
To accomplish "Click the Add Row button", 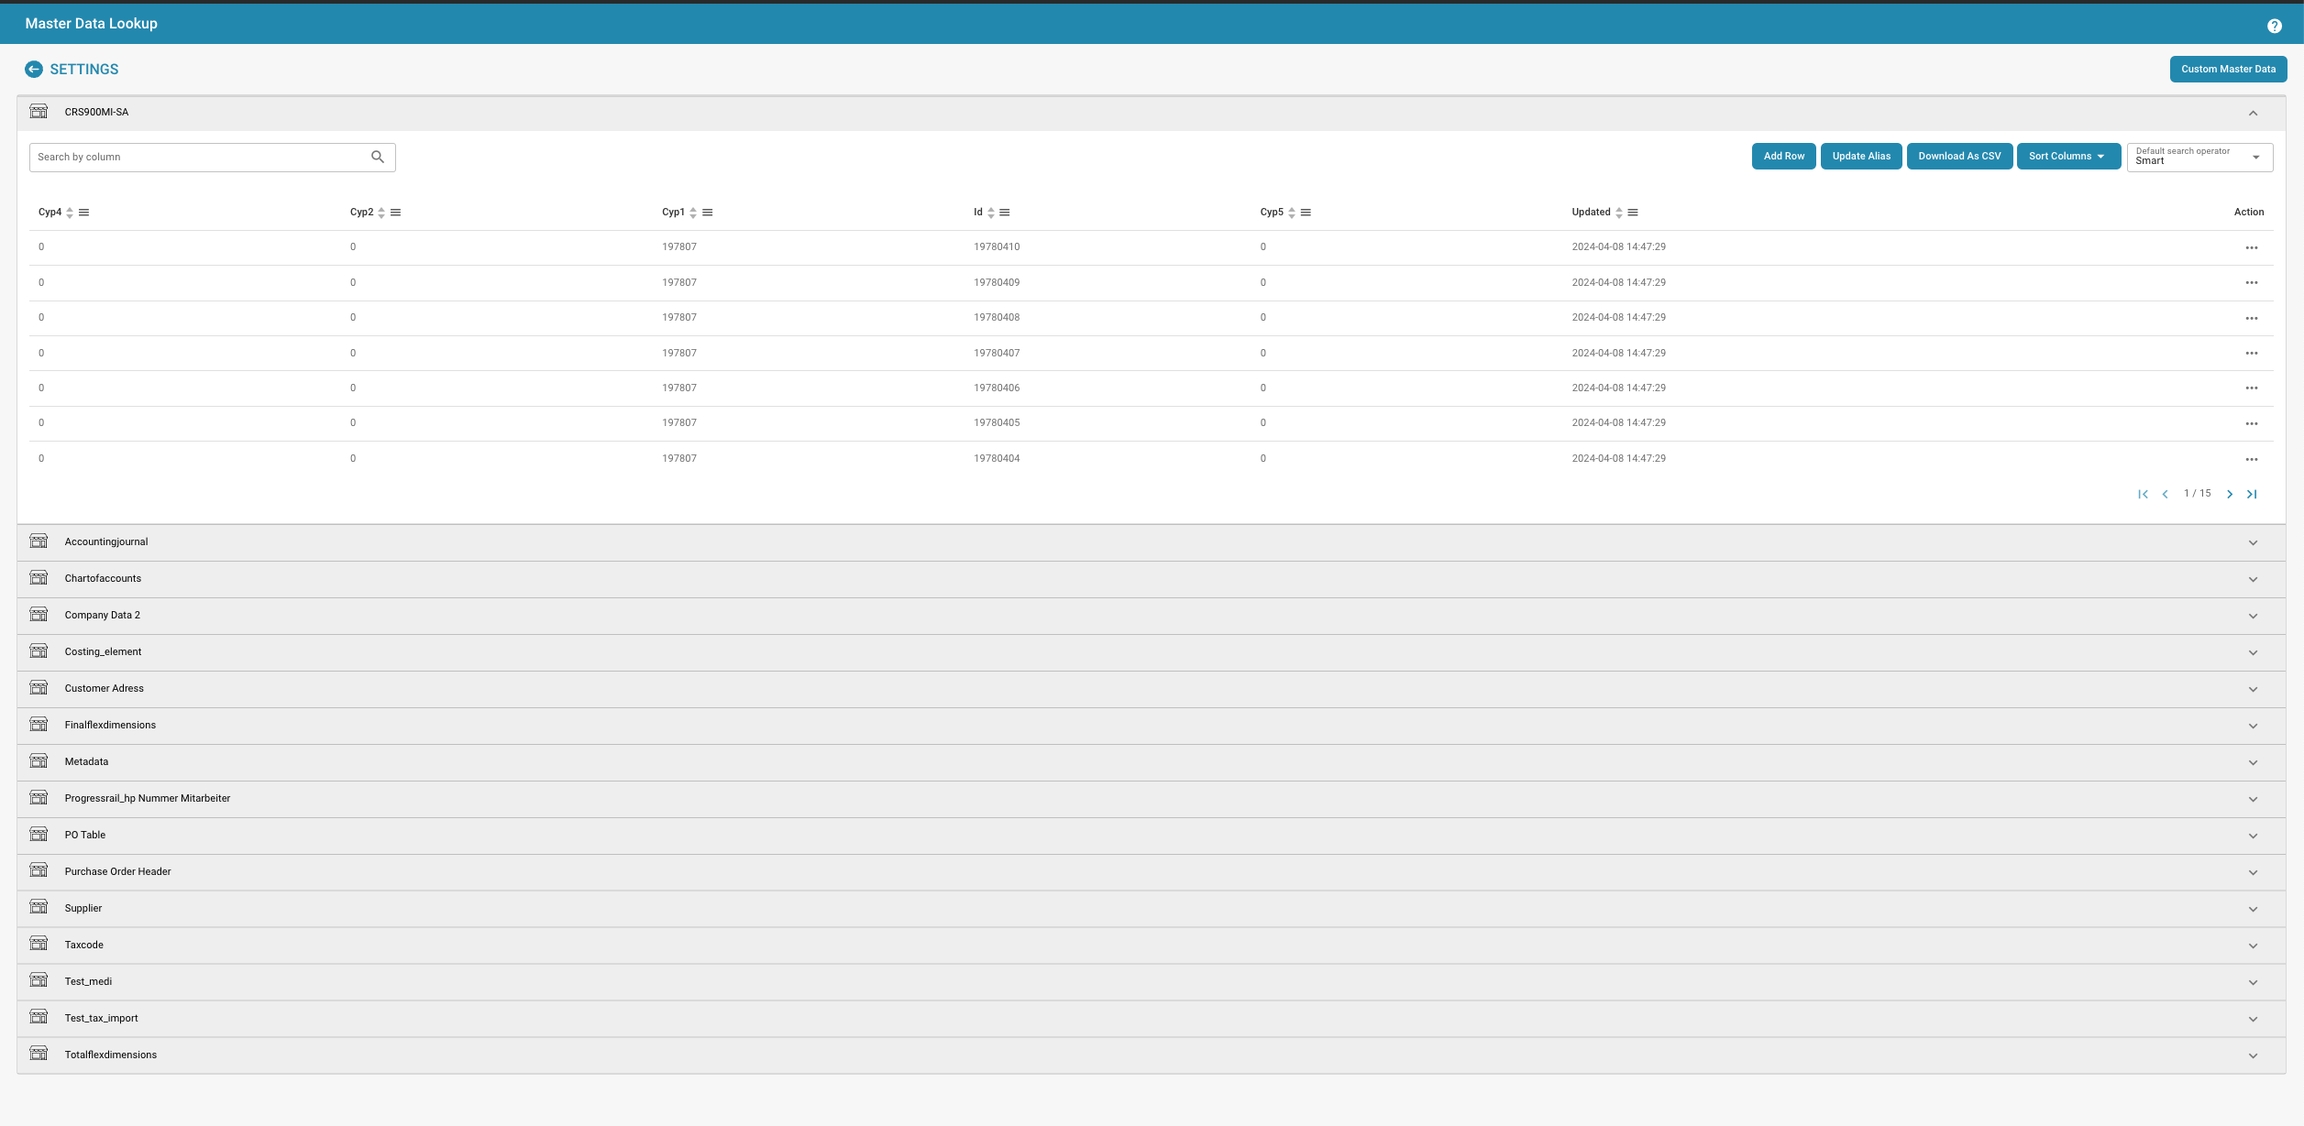I will click(x=1783, y=157).
